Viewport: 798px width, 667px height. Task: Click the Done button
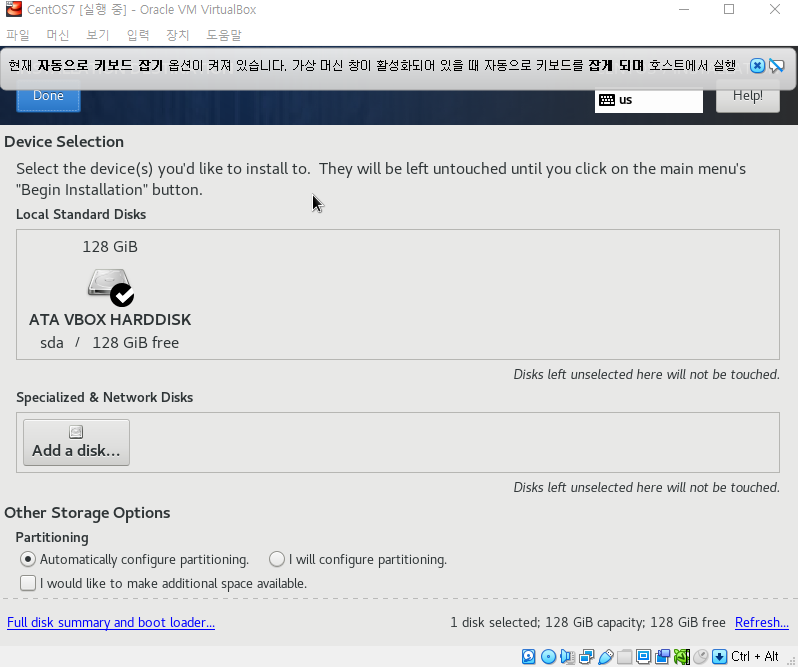pyautogui.click(x=48, y=96)
